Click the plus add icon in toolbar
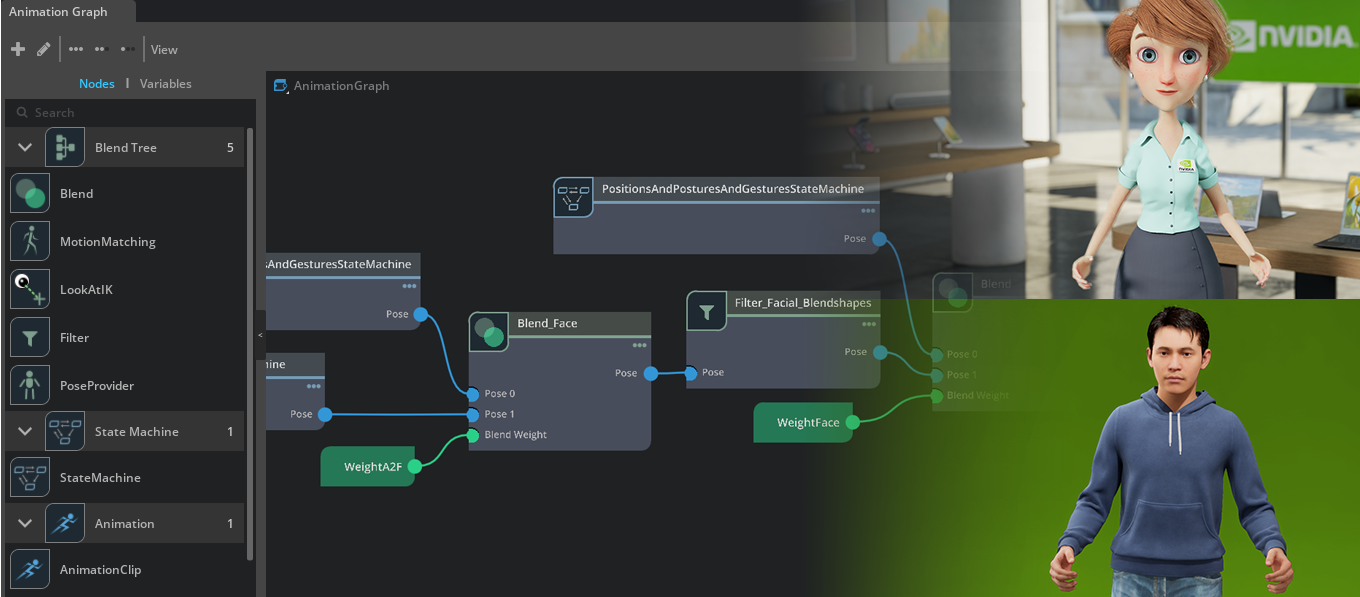Viewport: 1360px width, 597px height. tap(17, 49)
